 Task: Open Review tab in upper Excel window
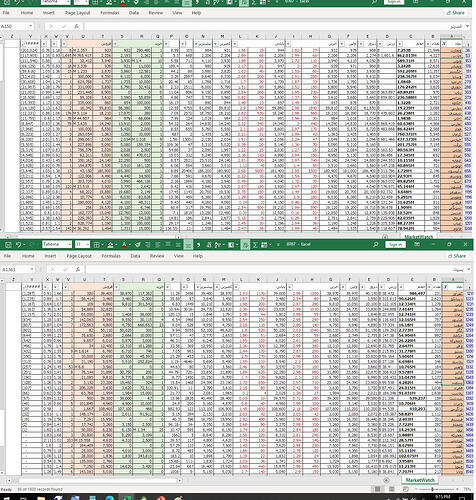pyautogui.click(x=156, y=13)
